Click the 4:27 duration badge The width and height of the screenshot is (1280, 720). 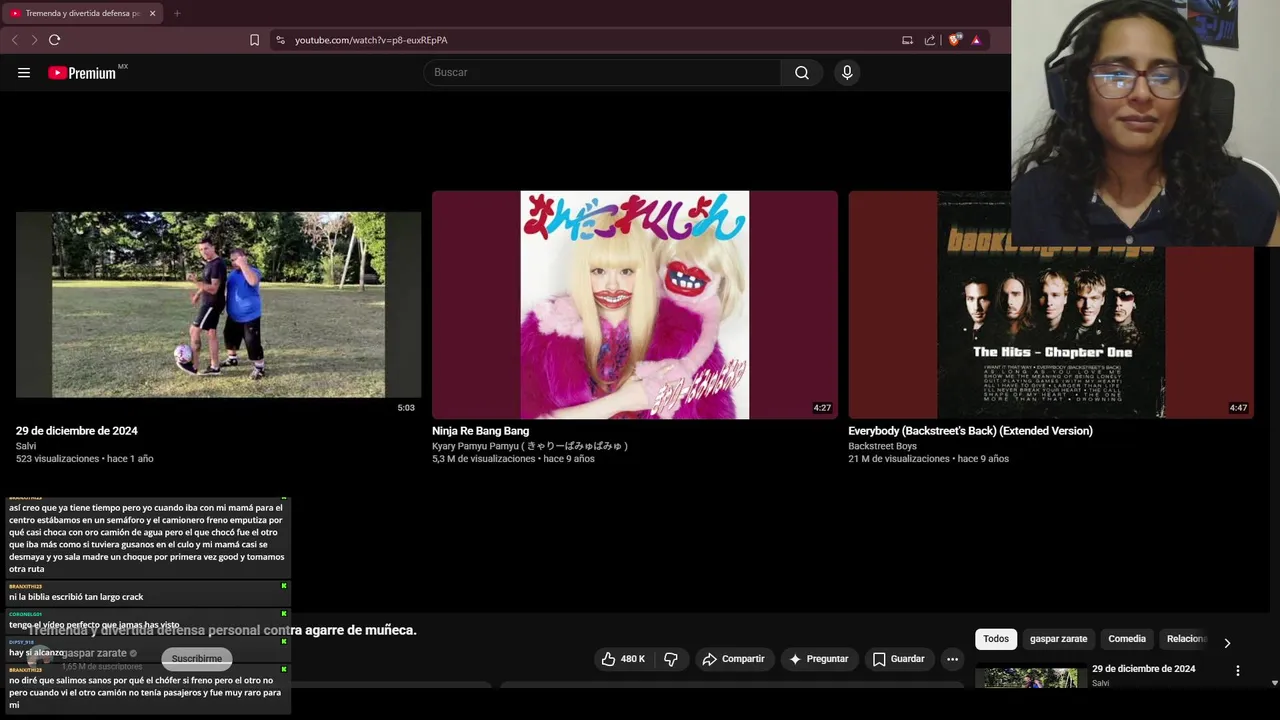[822, 408]
